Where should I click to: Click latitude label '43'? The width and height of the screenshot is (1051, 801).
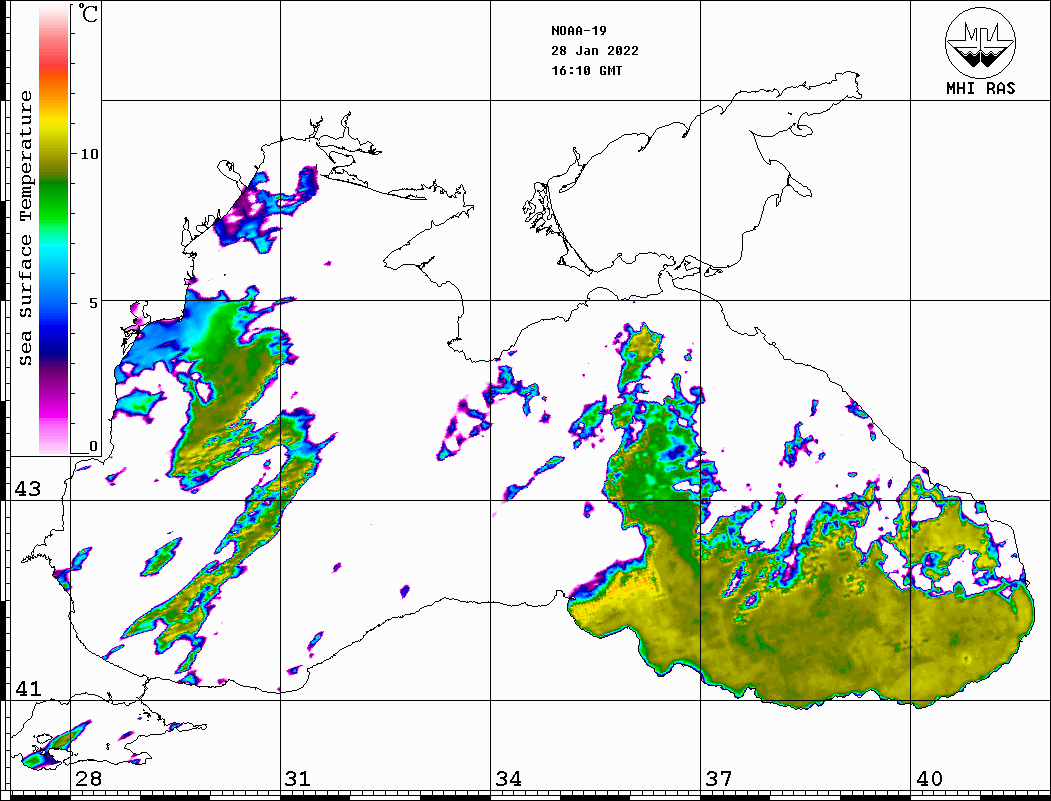click(x=28, y=489)
